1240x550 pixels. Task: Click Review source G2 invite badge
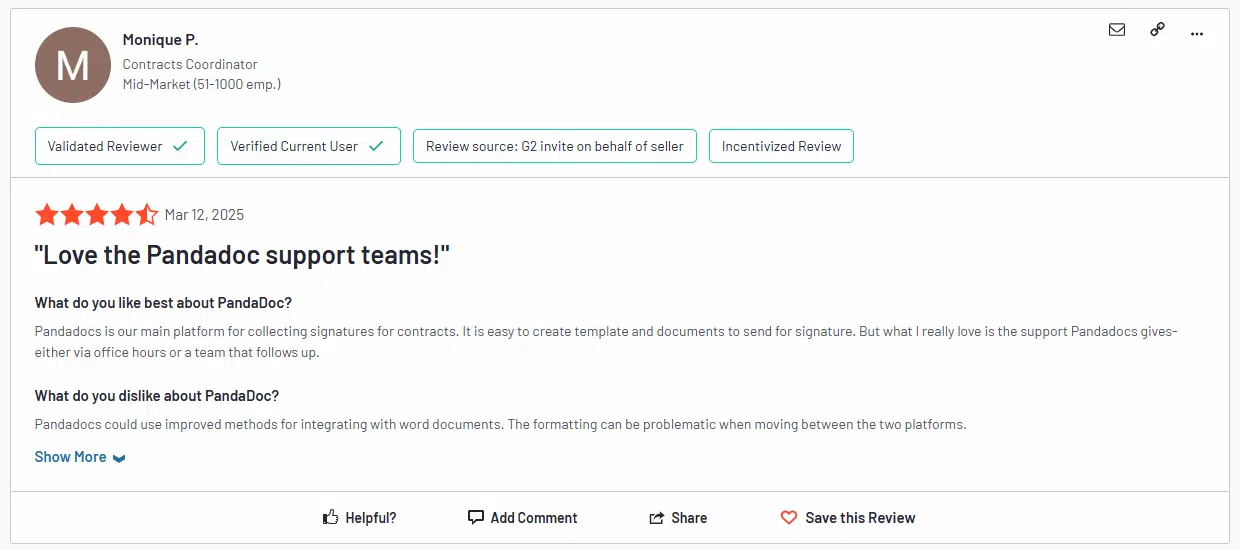pos(555,146)
